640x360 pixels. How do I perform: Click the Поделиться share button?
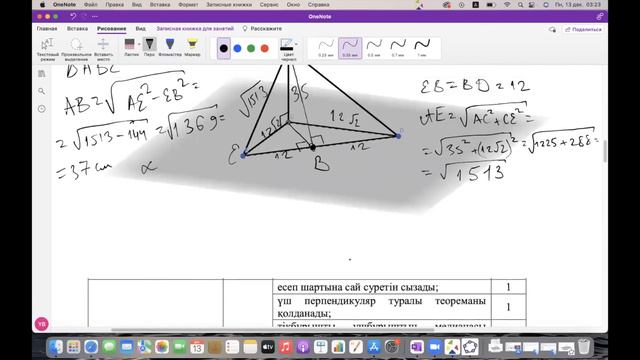pyautogui.click(x=583, y=29)
